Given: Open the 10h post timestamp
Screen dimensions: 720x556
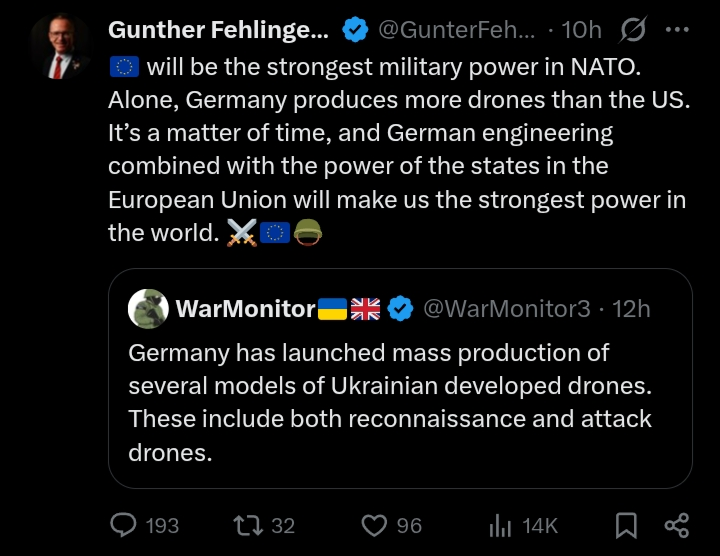Looking at the screenshot, I should (x=581, y=30).
